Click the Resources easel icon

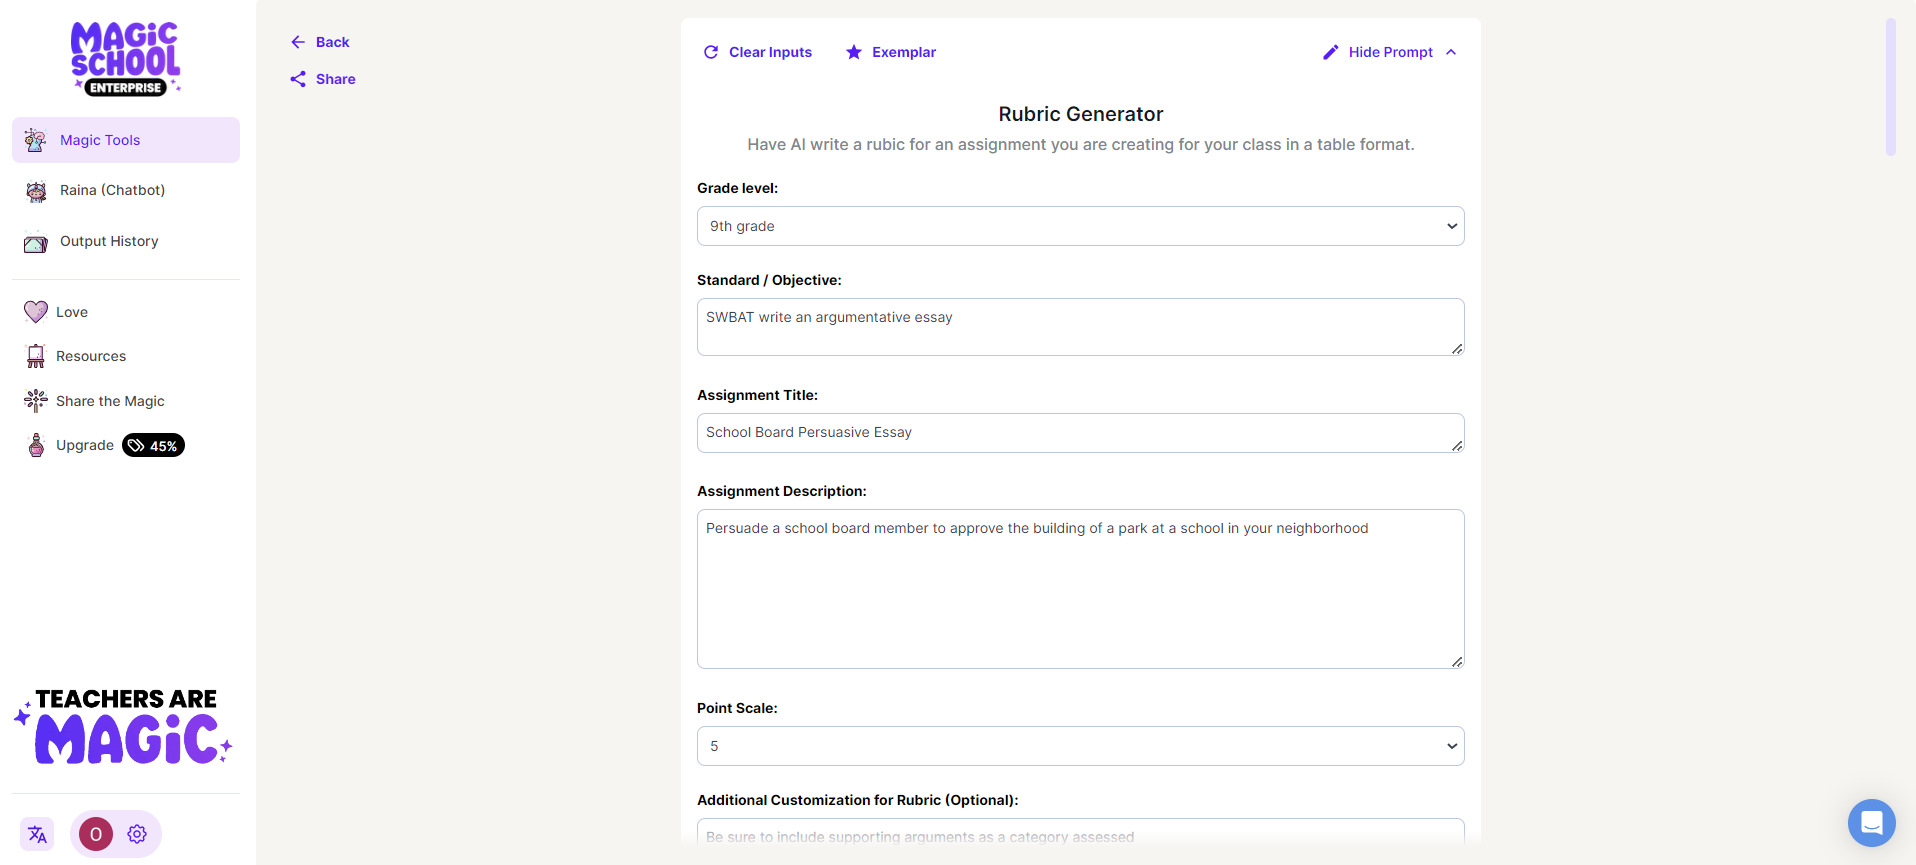click(36, 356)
